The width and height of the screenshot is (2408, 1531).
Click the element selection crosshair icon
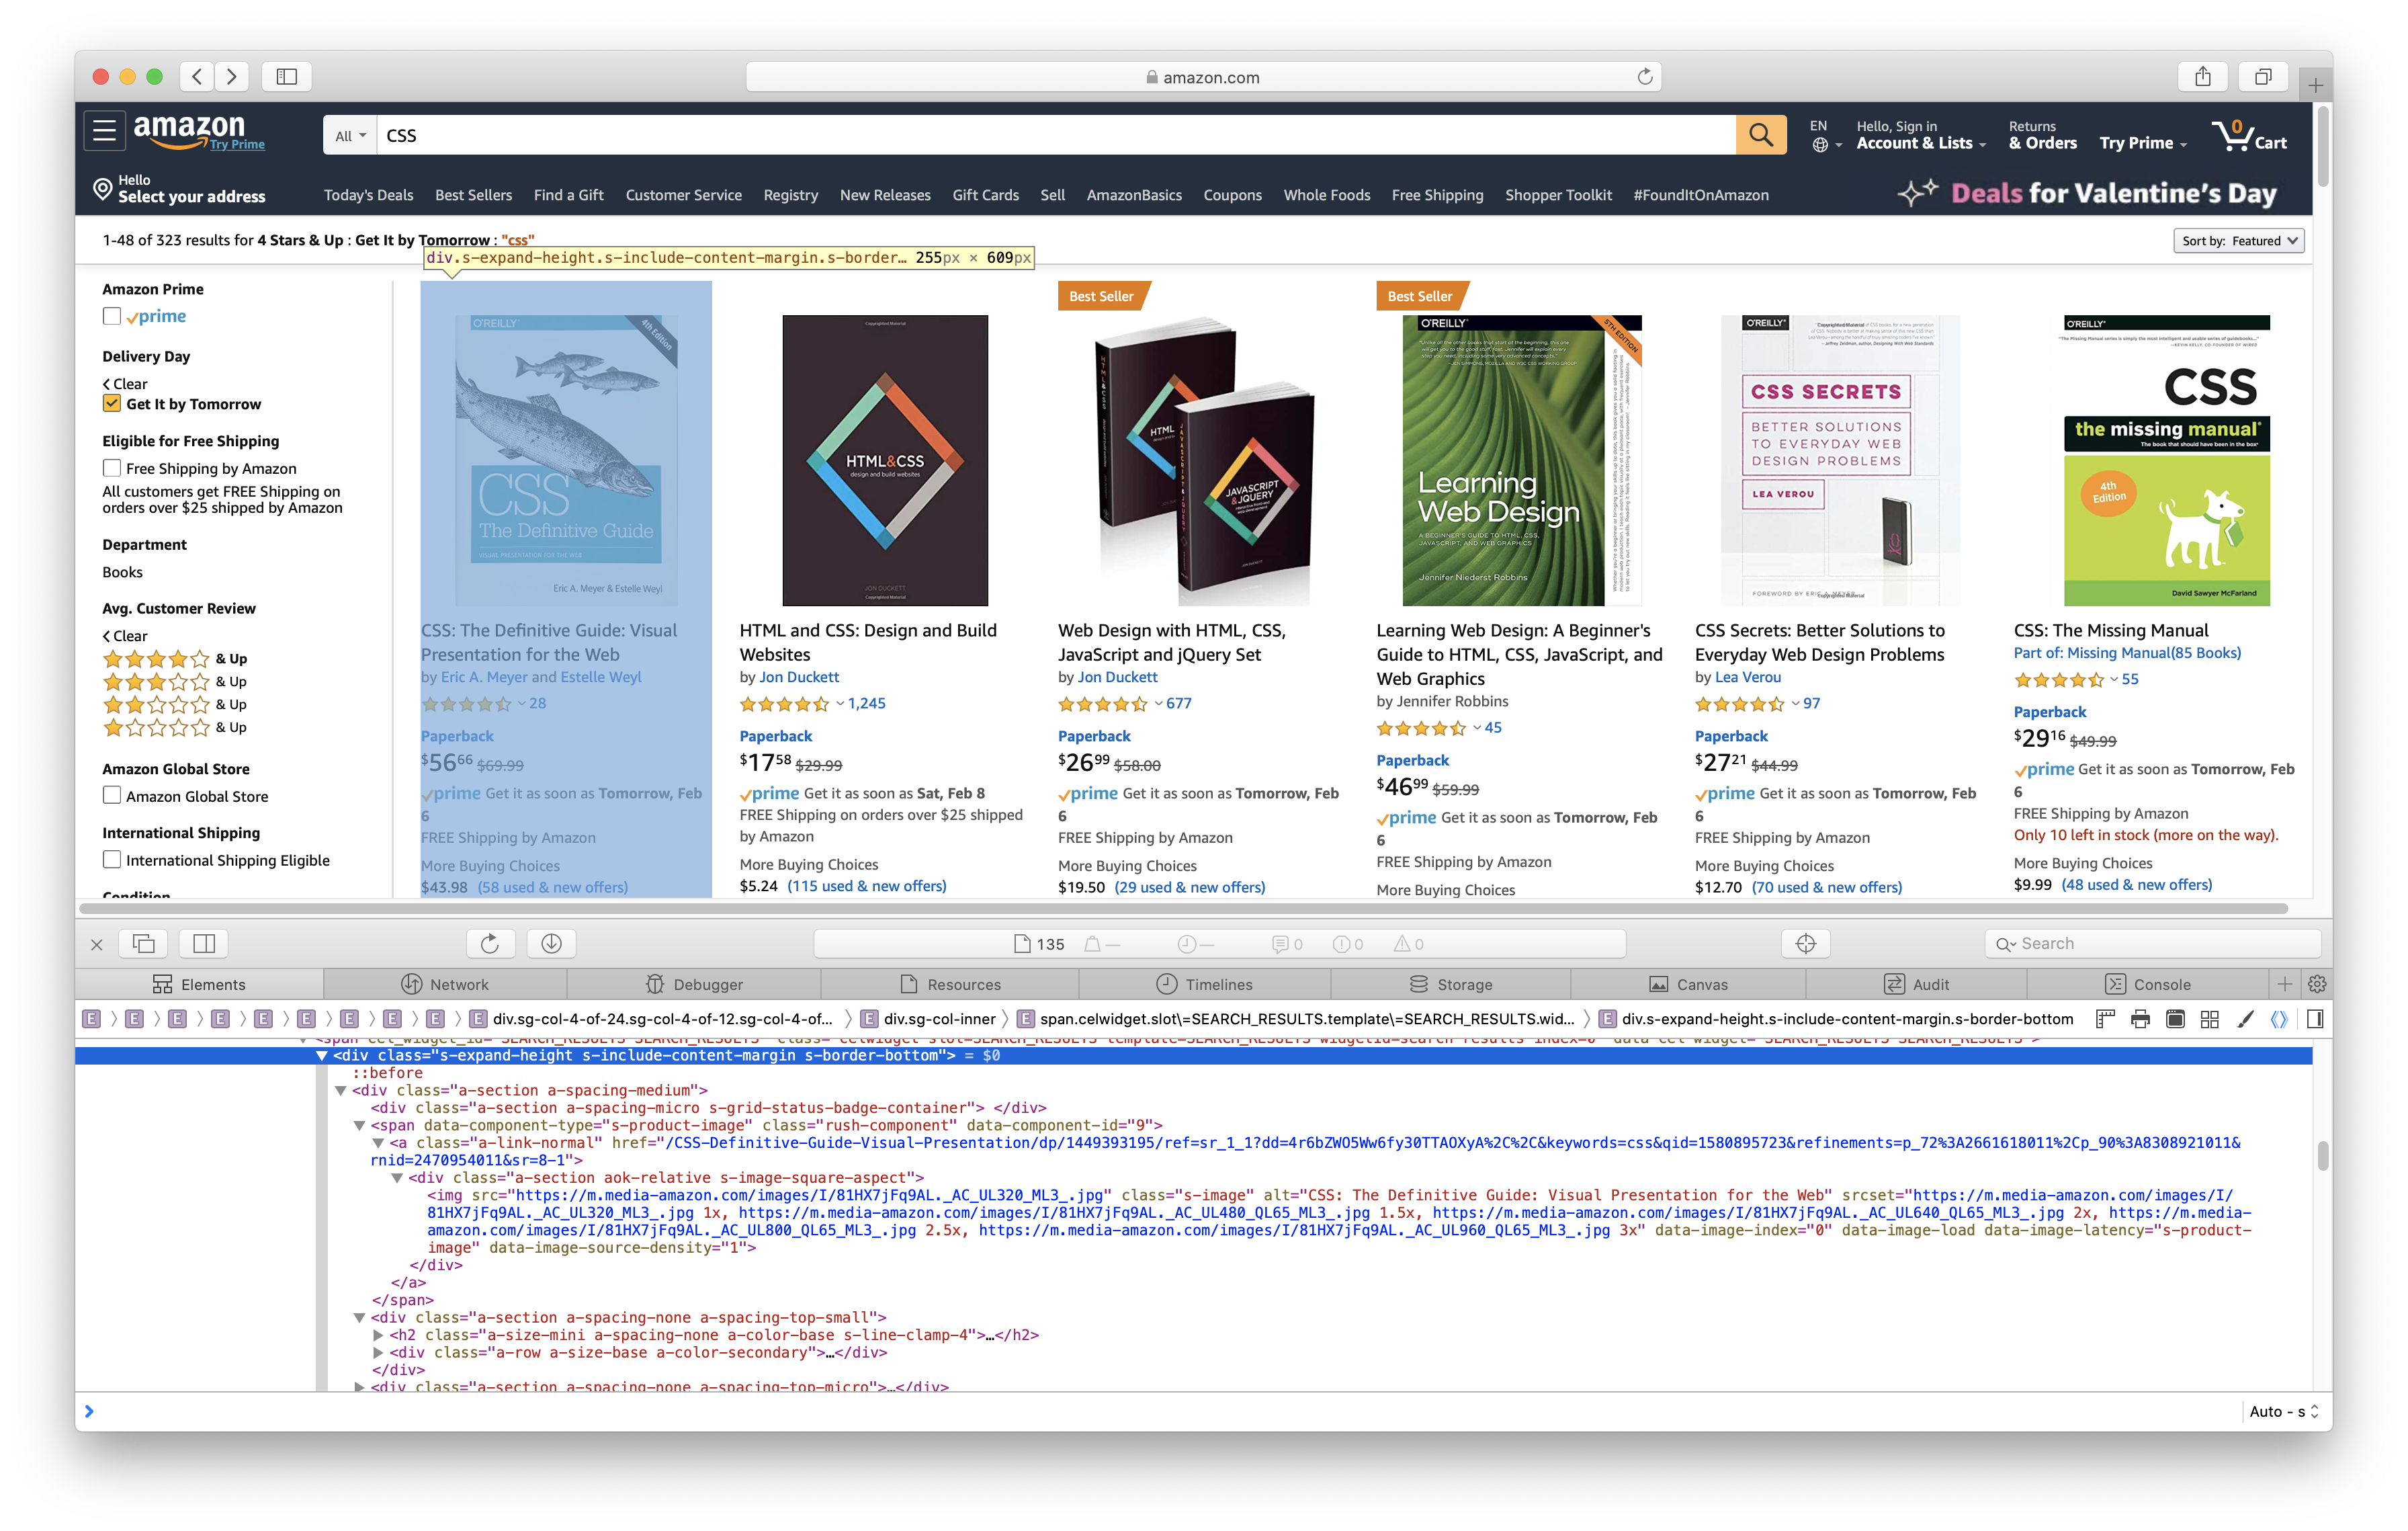[x=1805, y=943]
